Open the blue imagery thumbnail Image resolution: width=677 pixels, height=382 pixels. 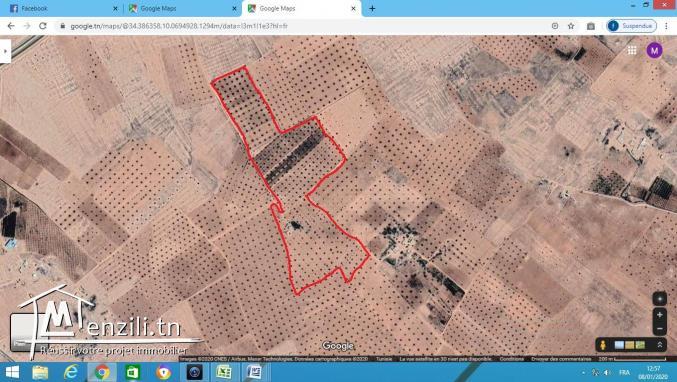[x=619, y=345]
